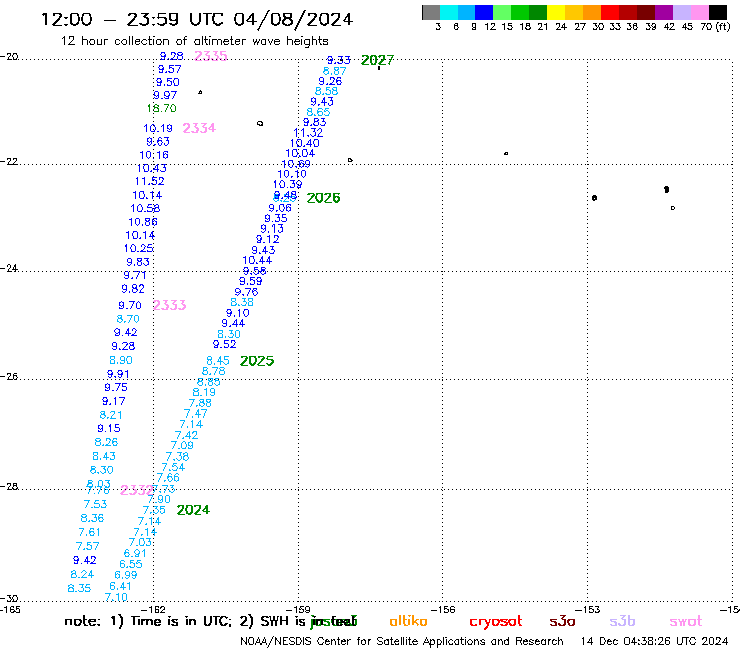740x650 pixels.
Task: Click the green 2025 time label
Action: (257, 361)
